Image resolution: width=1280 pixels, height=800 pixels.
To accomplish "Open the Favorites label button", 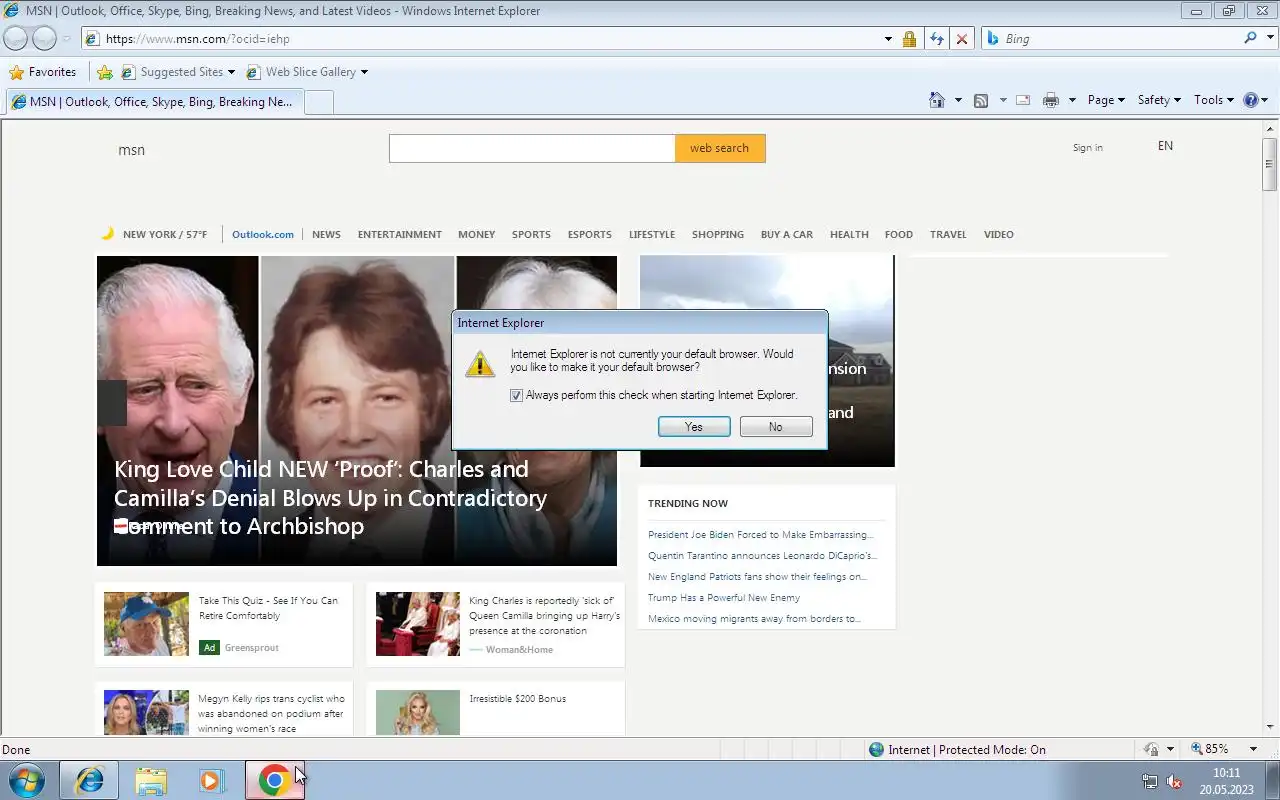I will pos(52,72).
